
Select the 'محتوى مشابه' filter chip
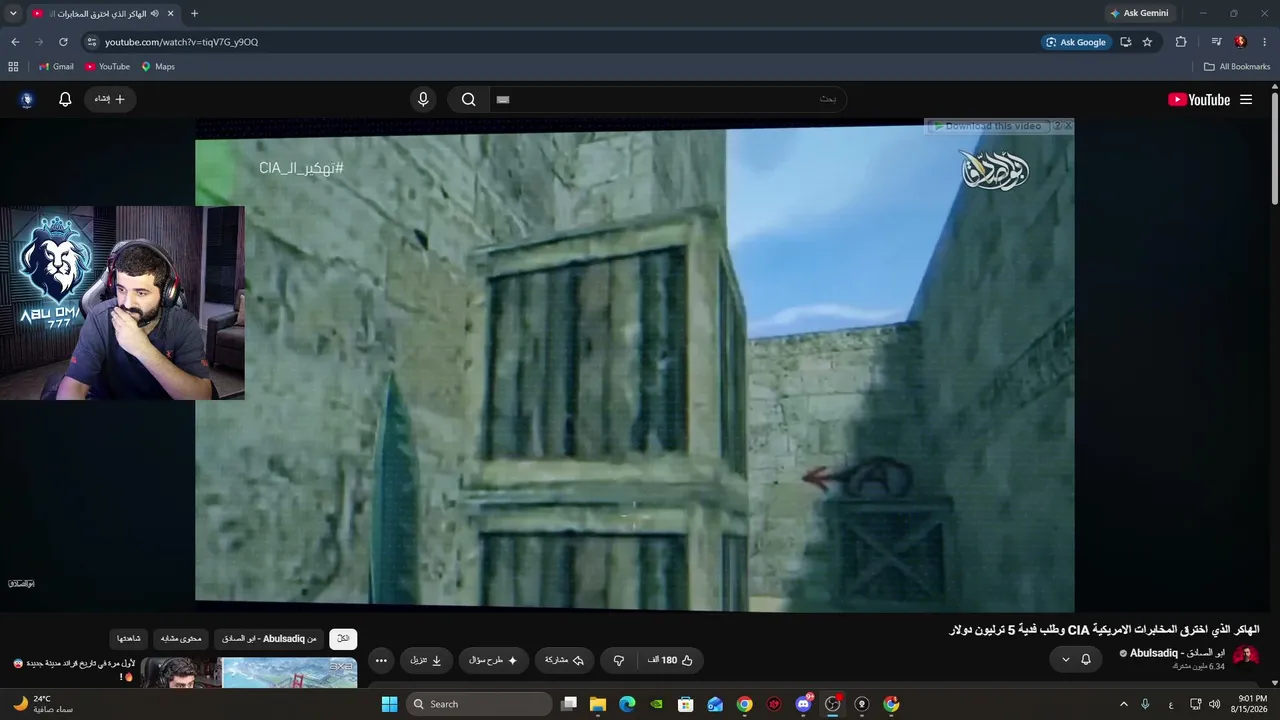coord(181,638)
